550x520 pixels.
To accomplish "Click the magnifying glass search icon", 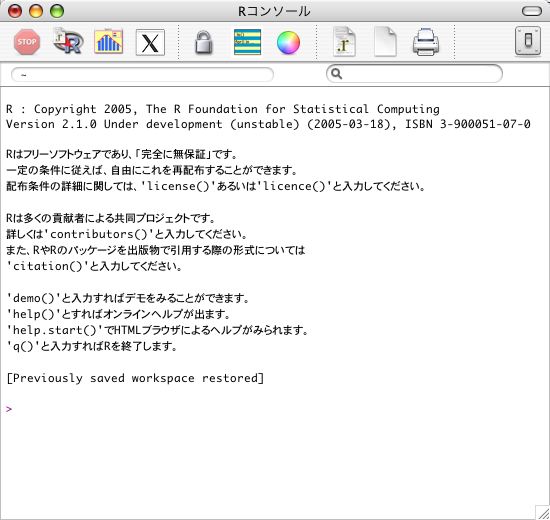I will [x=336, y=74].
